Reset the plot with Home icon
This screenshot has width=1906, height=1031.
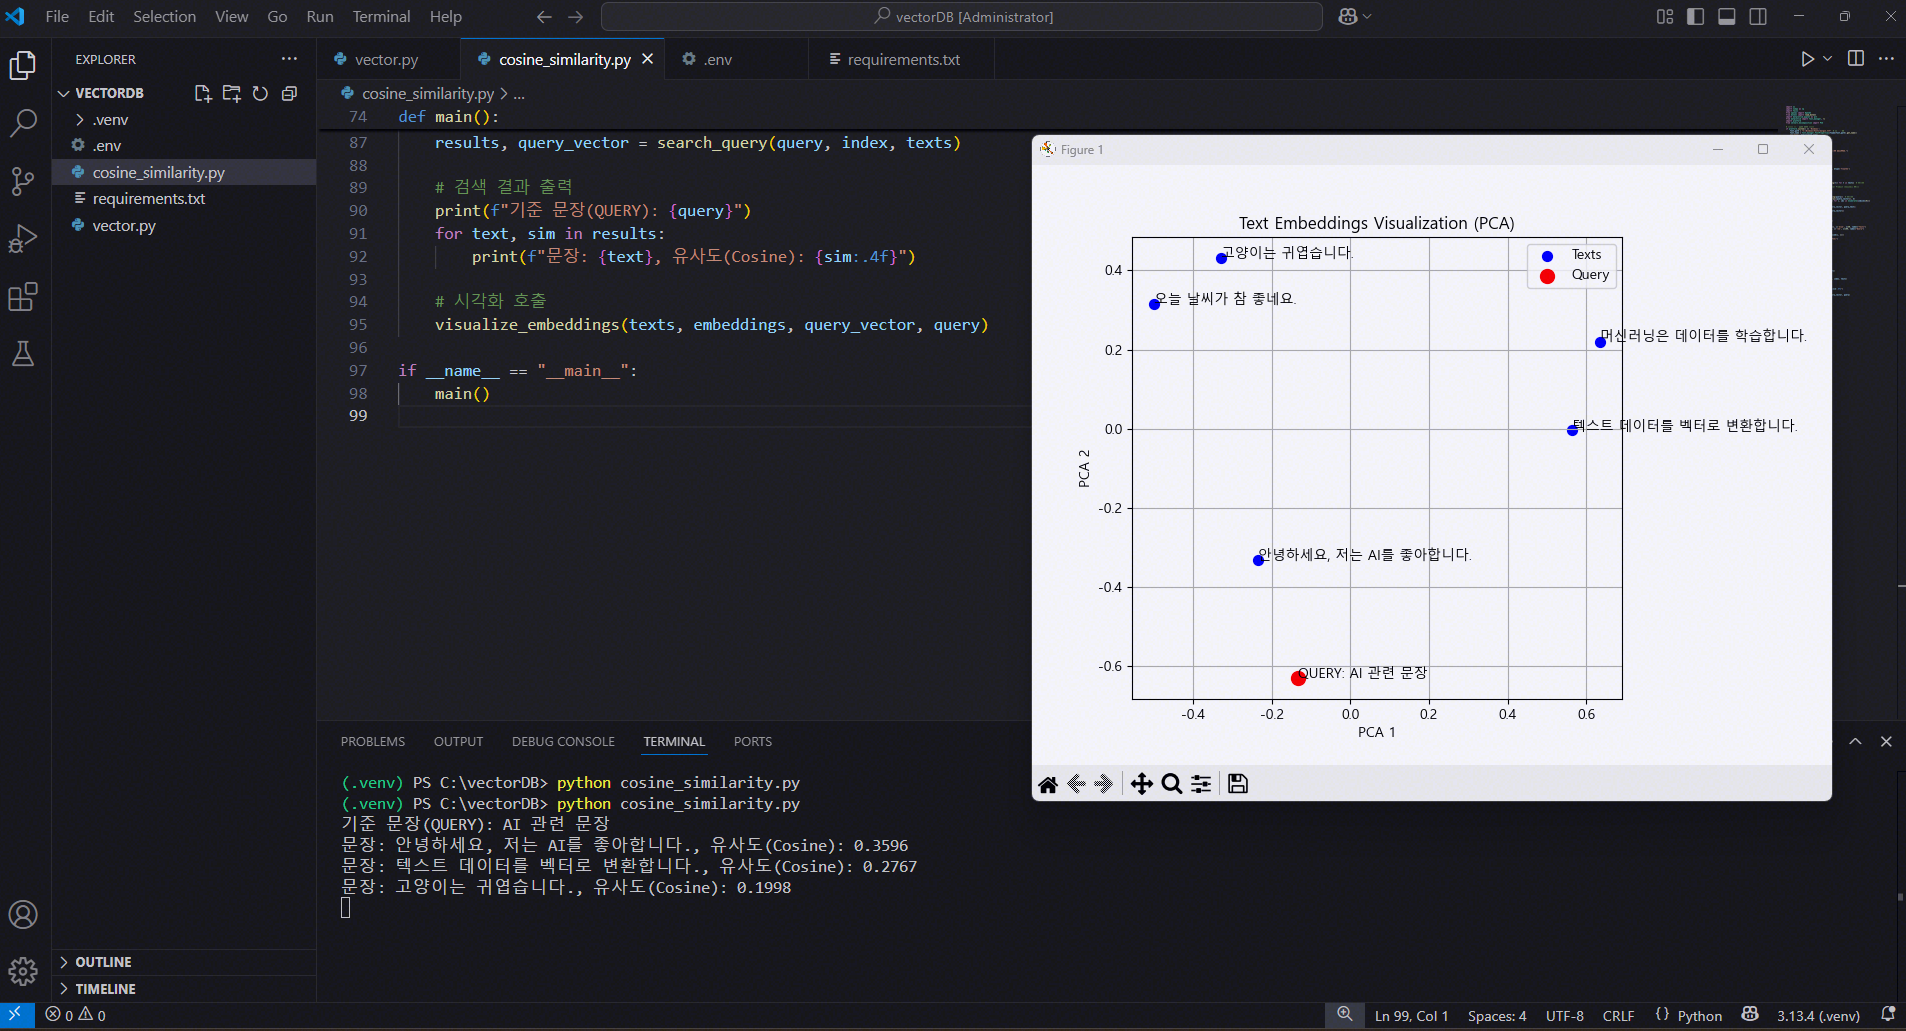pyautogui.click(x=1048, y=784)
